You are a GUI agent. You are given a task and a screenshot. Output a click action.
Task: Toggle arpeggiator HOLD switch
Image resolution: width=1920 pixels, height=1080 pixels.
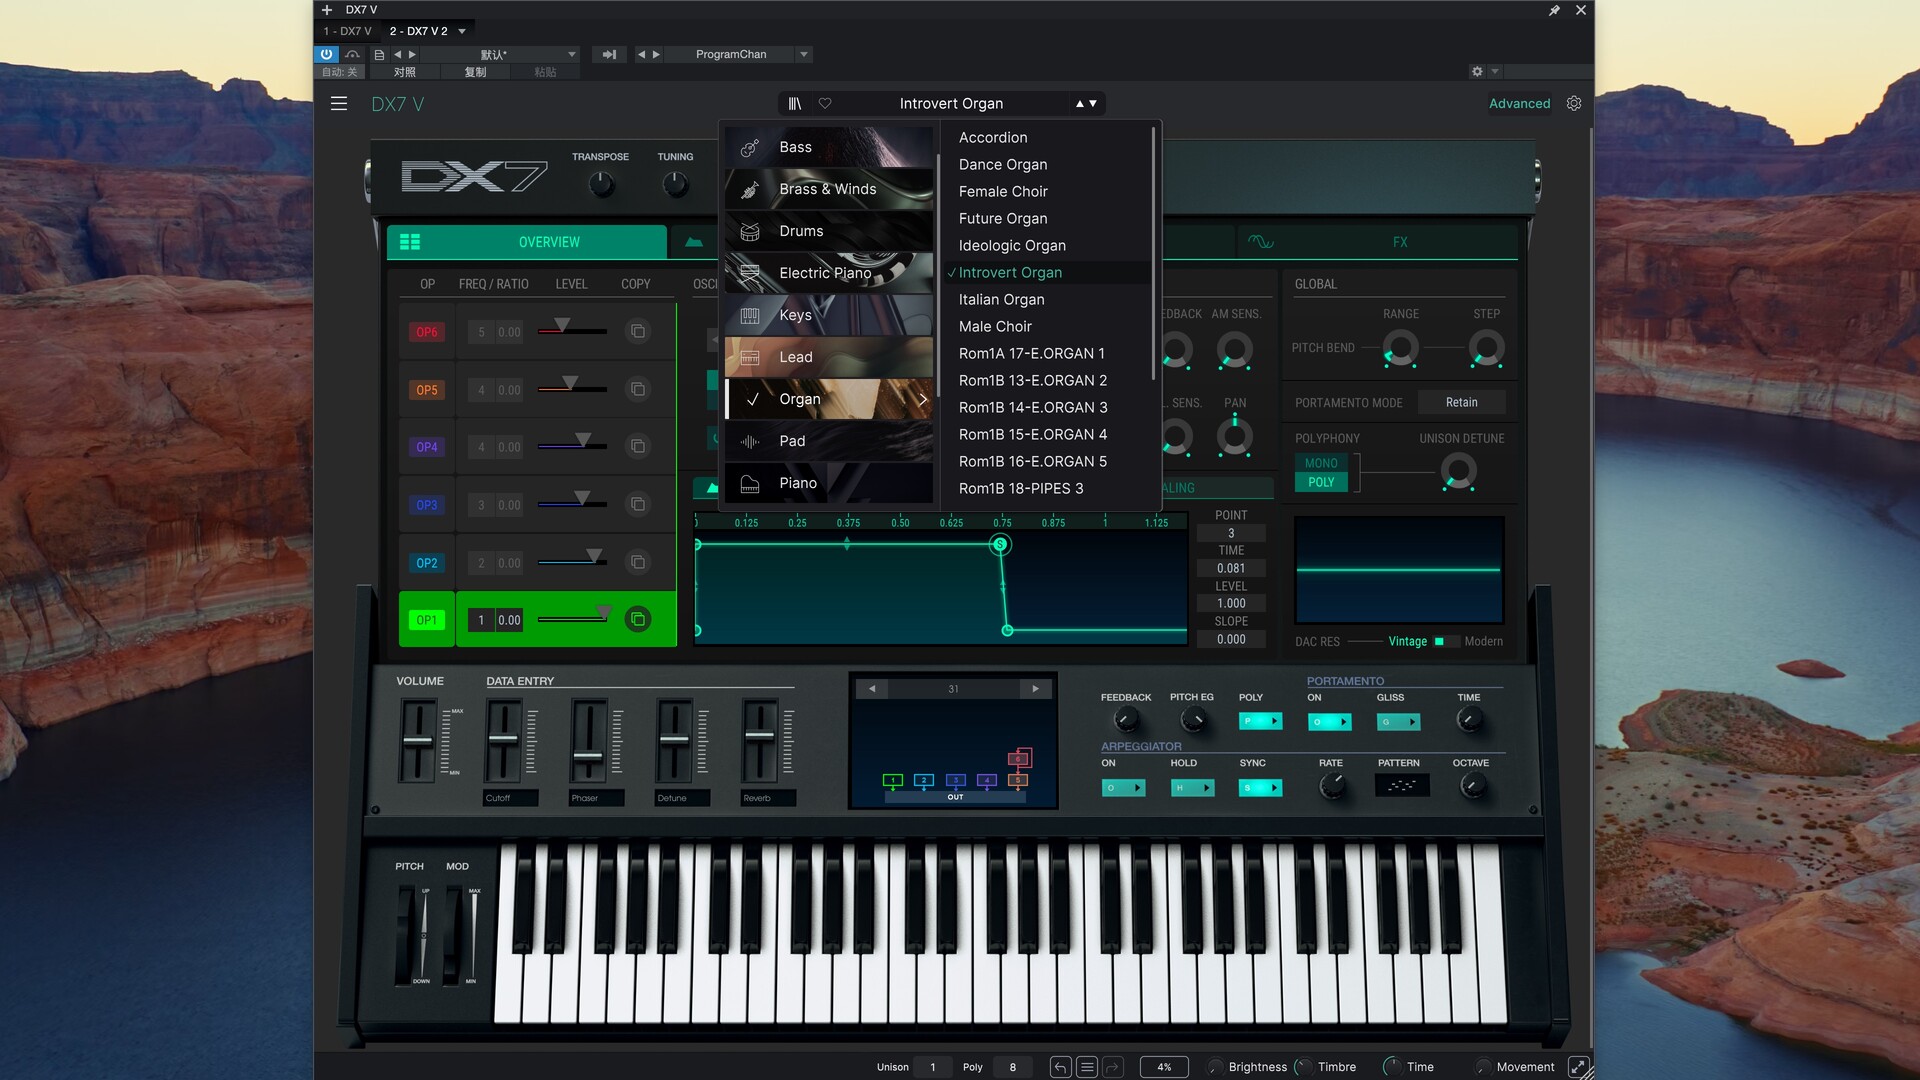[x=1192, y=788]
